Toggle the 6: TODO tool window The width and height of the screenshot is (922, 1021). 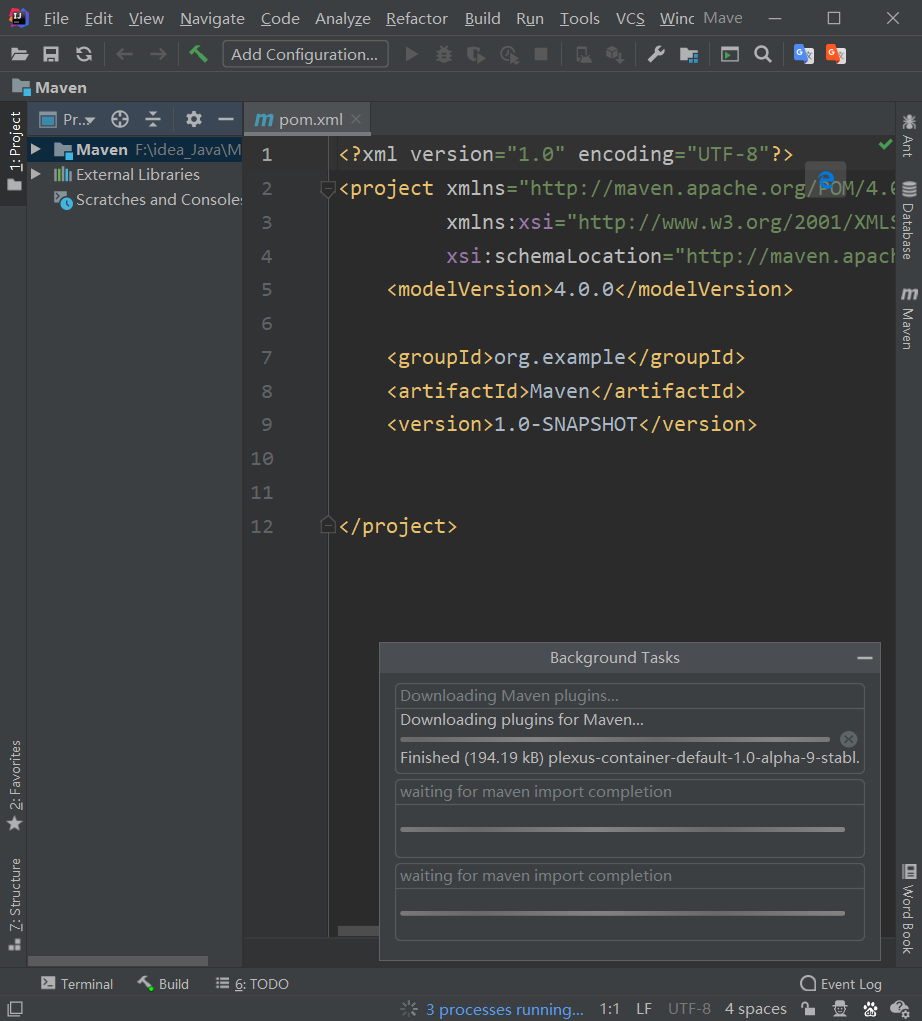click(253, 984)
